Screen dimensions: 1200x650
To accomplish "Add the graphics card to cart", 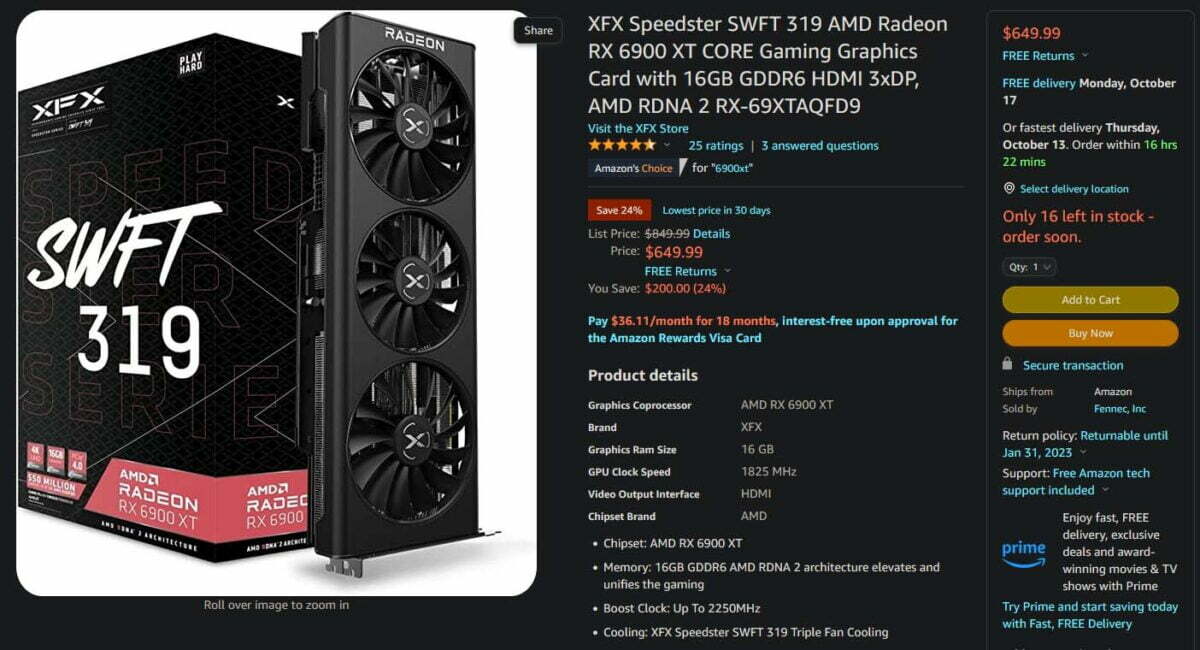I will (x=1090, y=299).
